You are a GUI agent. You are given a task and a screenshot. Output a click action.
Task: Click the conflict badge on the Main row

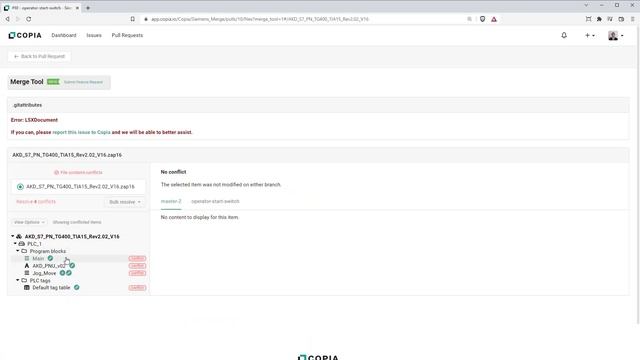137,258
